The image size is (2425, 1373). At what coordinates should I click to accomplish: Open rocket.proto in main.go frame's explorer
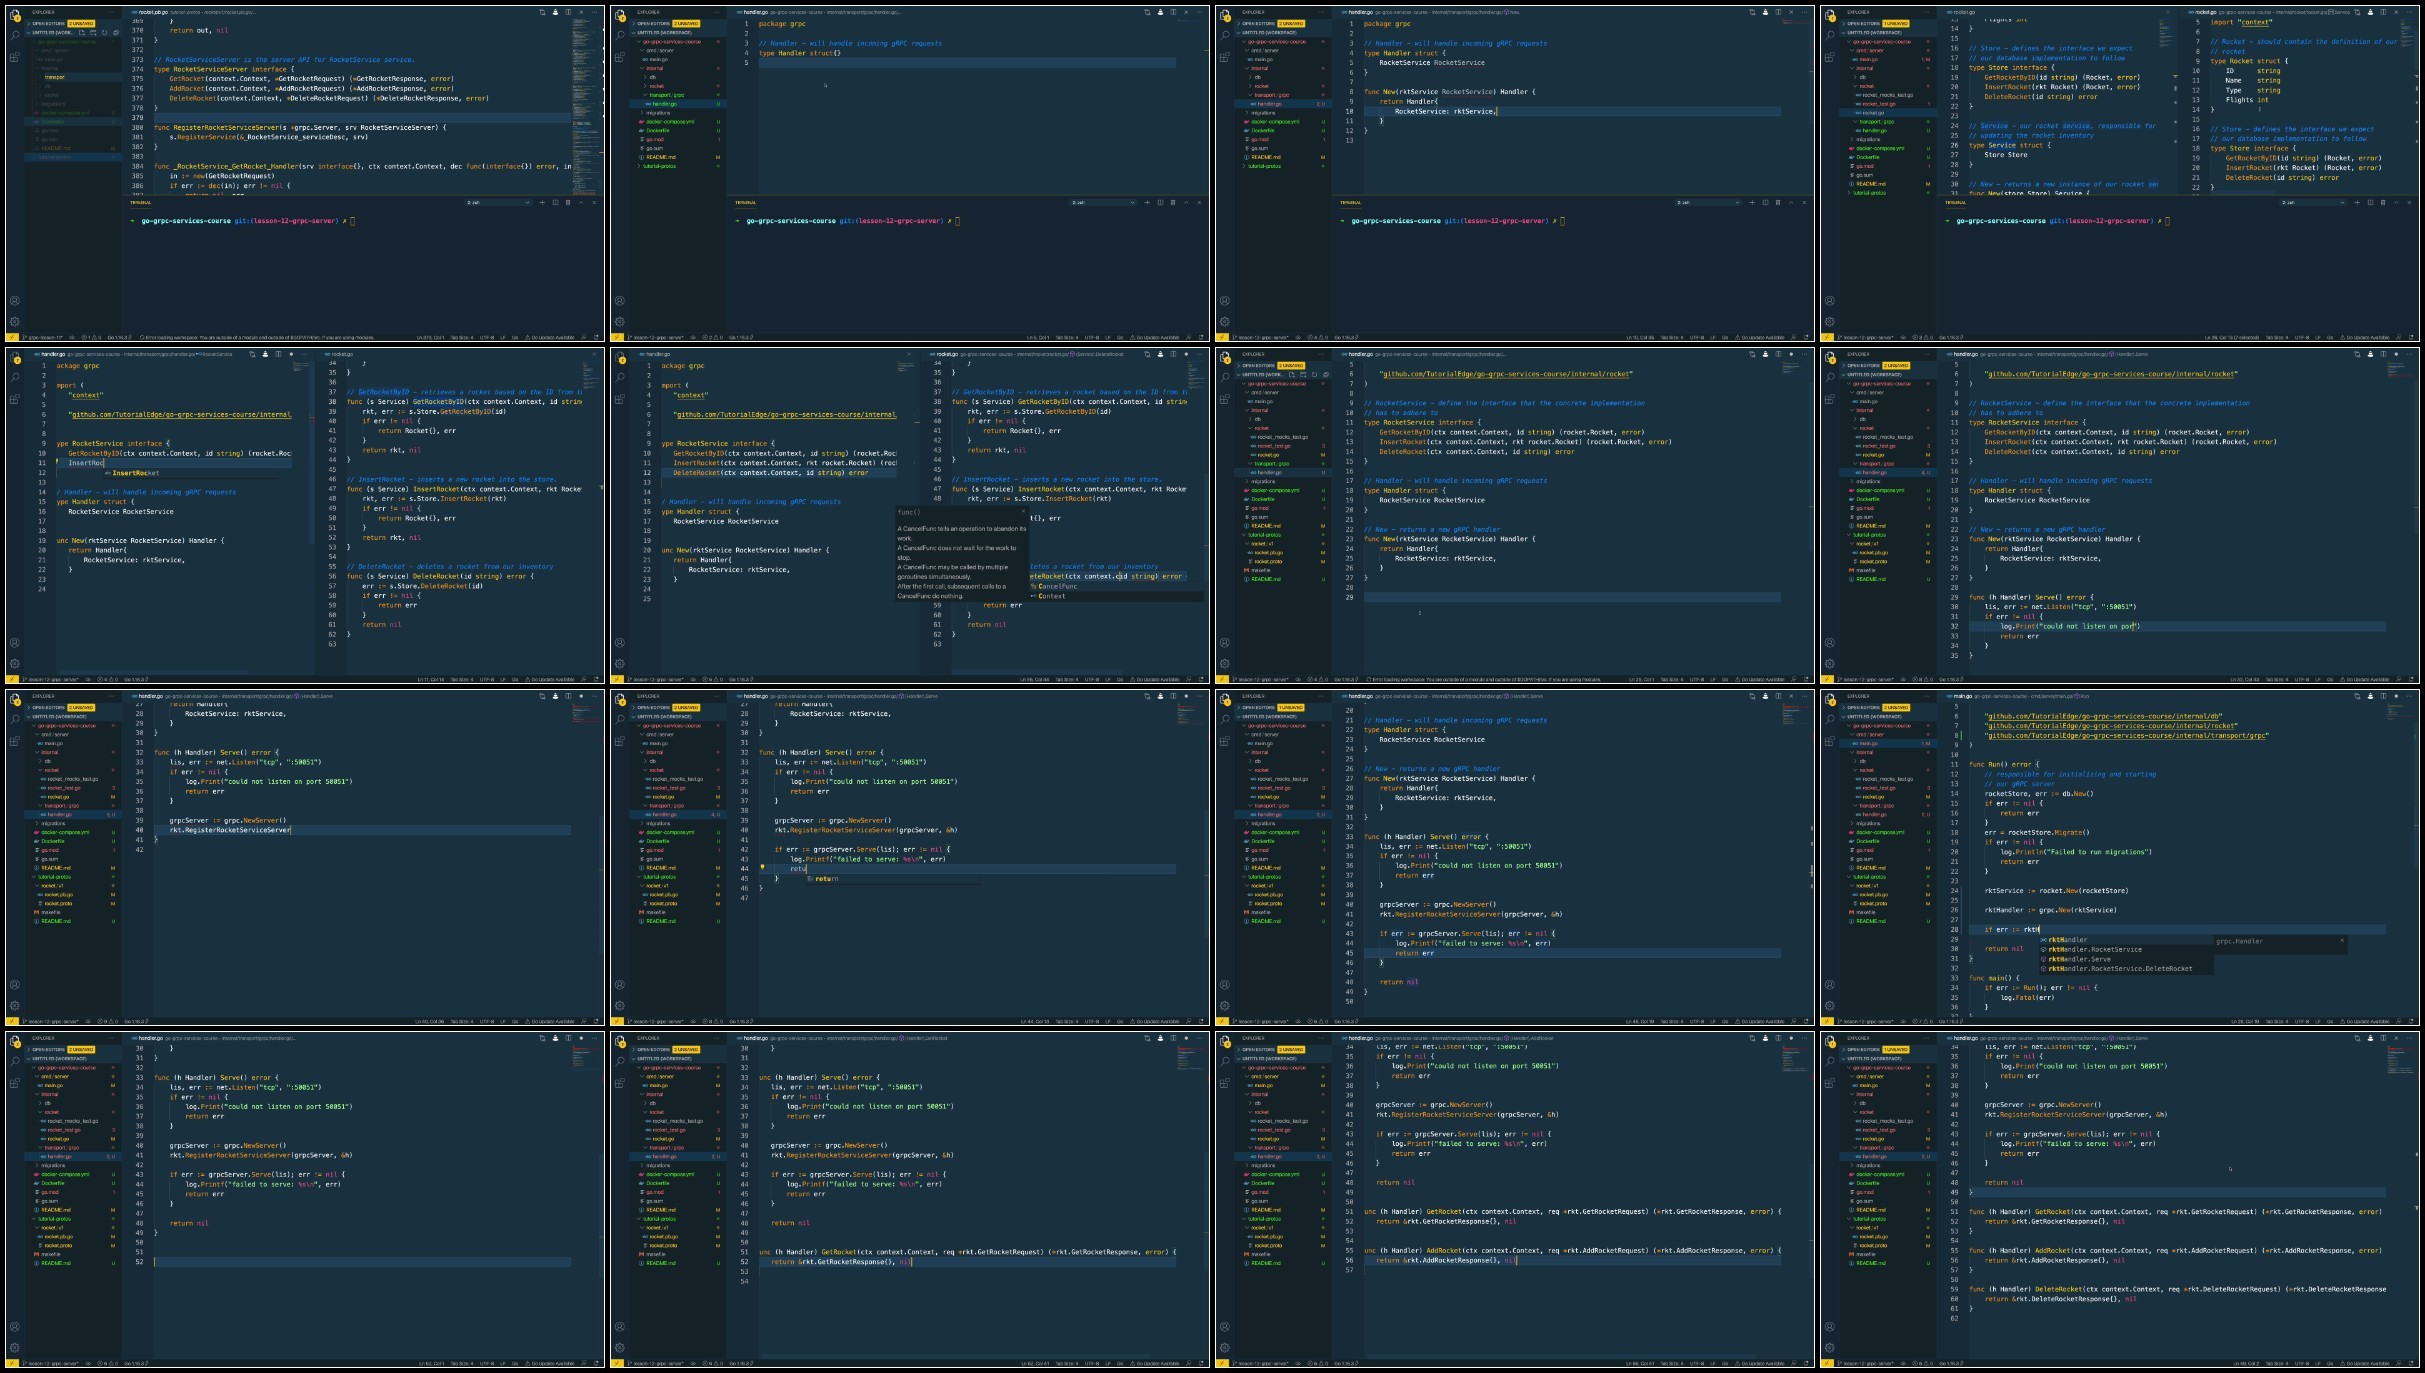(1888, 903)
